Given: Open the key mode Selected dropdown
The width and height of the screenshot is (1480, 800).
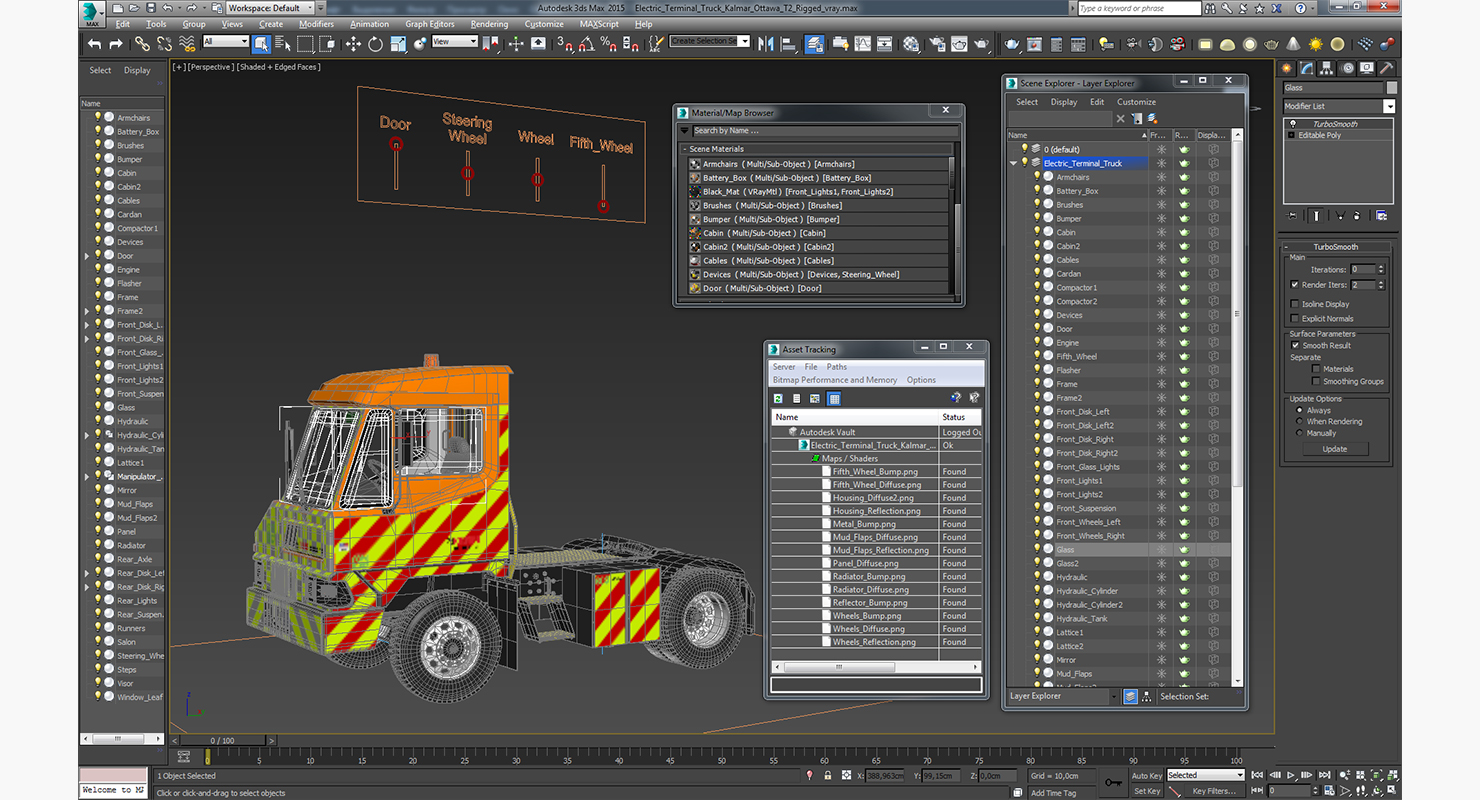Looking at the screenshot, I should [x=1205, y=775].
